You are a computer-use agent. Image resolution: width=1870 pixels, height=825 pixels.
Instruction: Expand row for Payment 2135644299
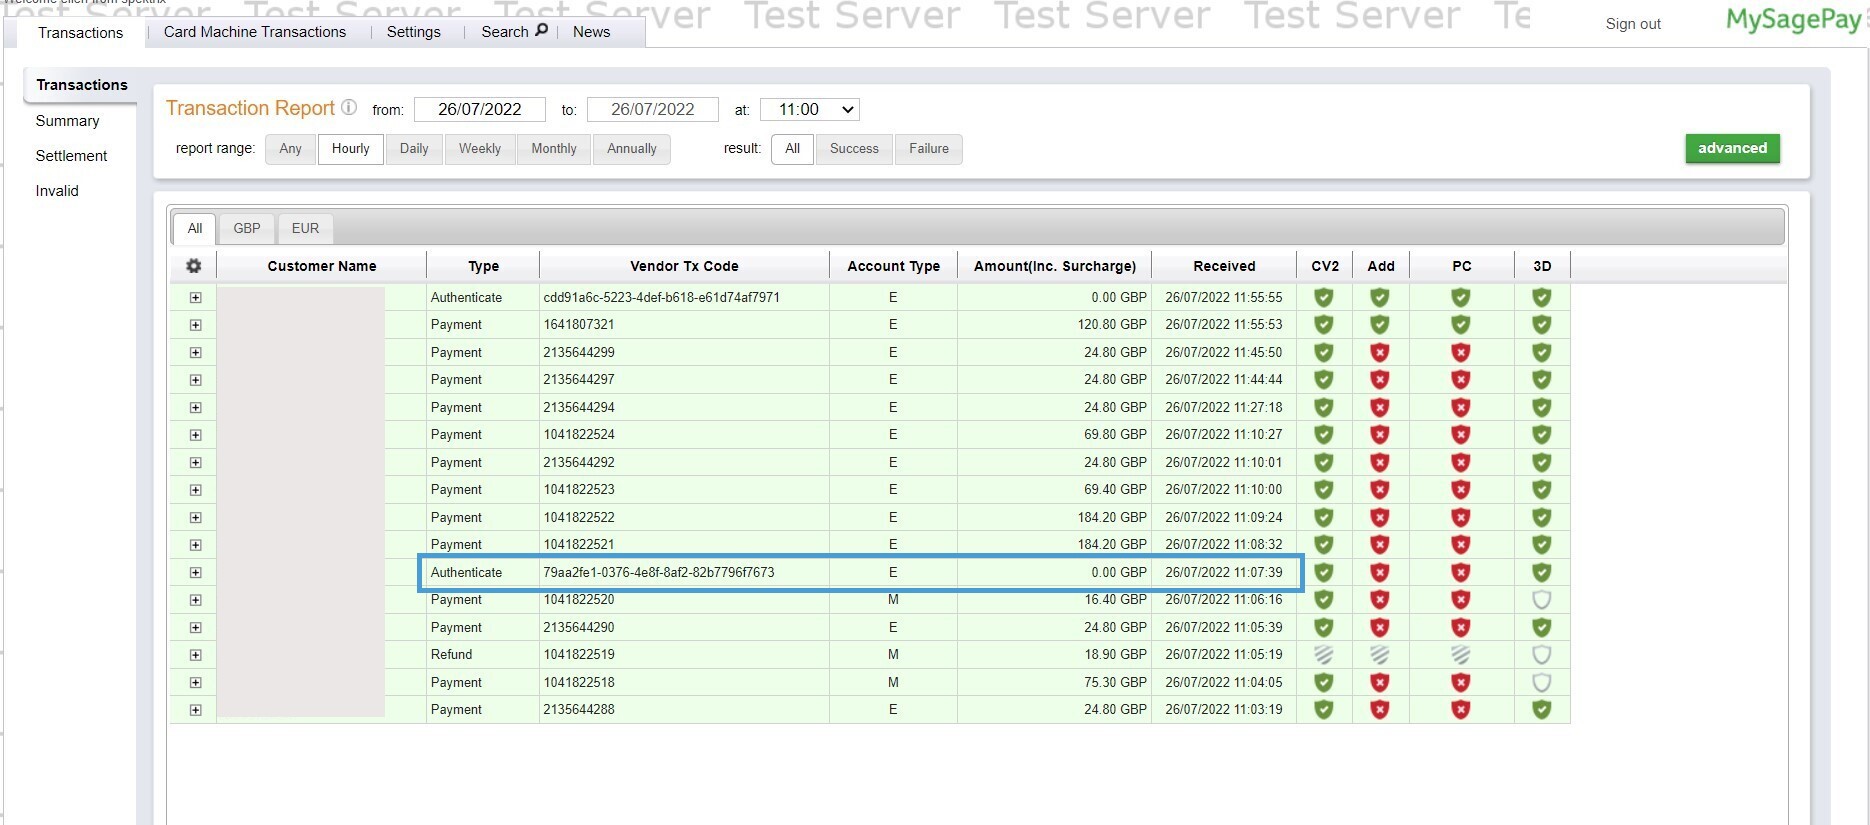(x=195, y=353)
